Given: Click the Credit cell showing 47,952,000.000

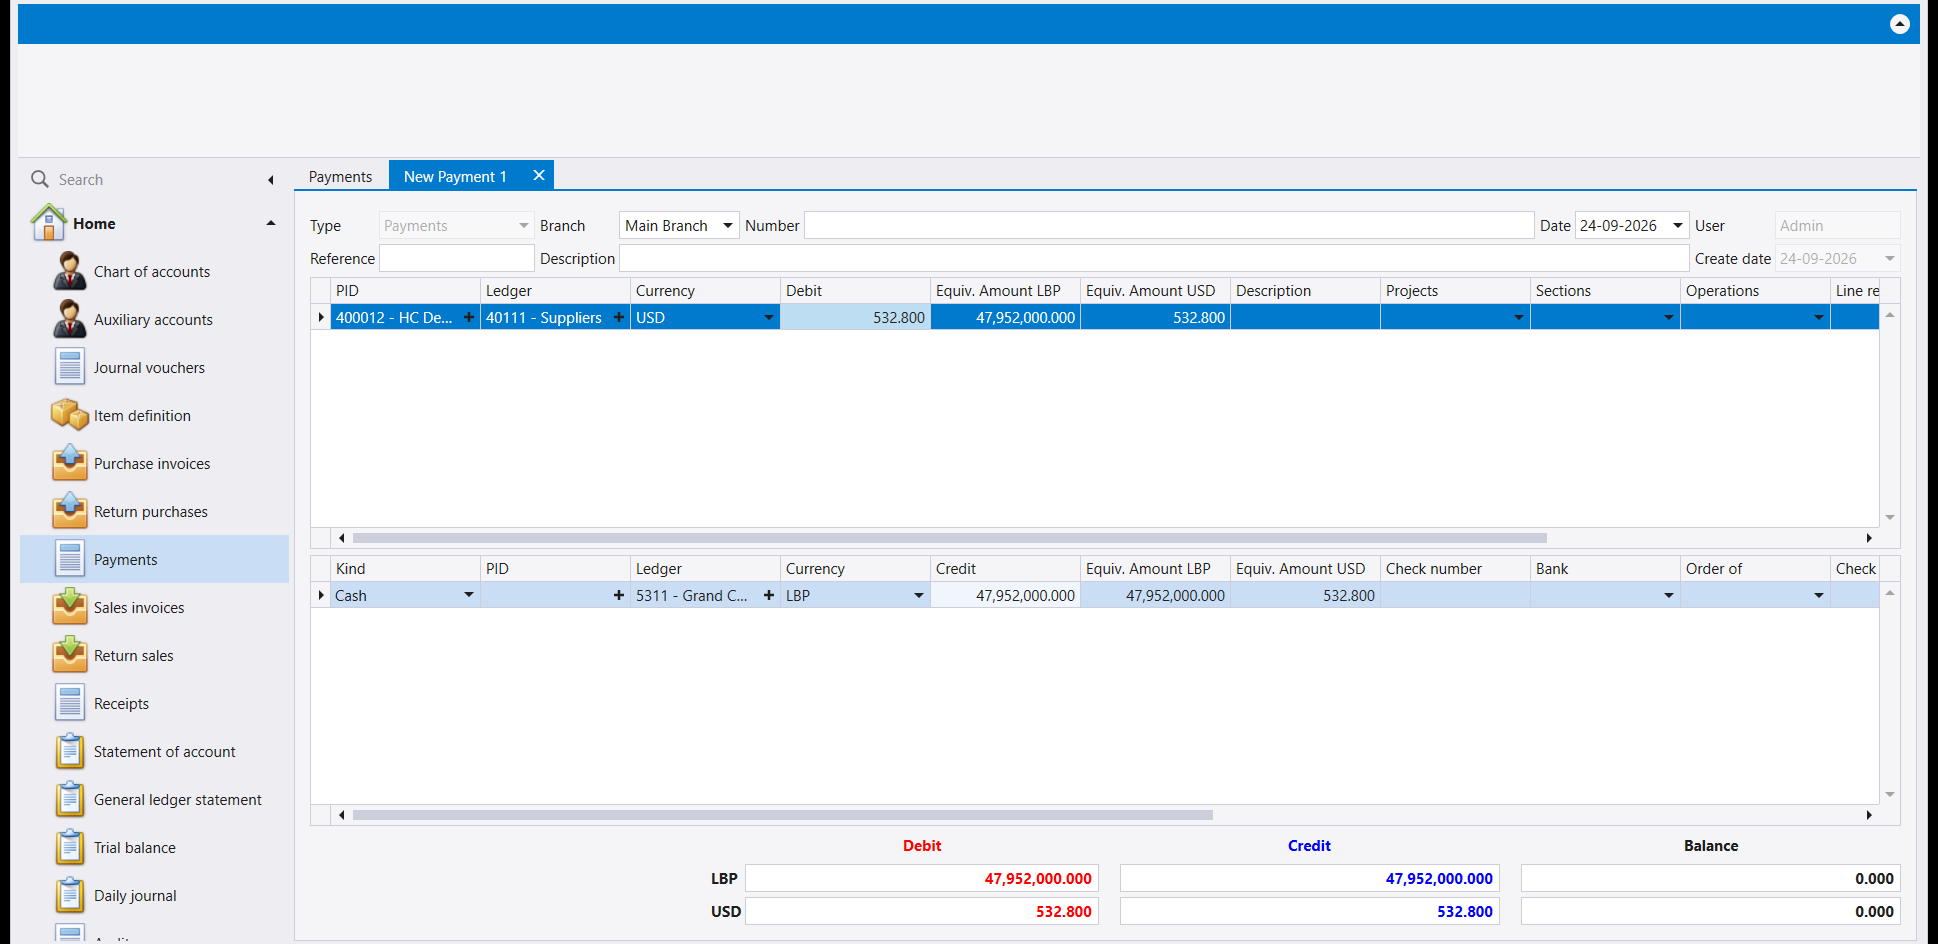Looking at the screenshot, I should 1005,595.
